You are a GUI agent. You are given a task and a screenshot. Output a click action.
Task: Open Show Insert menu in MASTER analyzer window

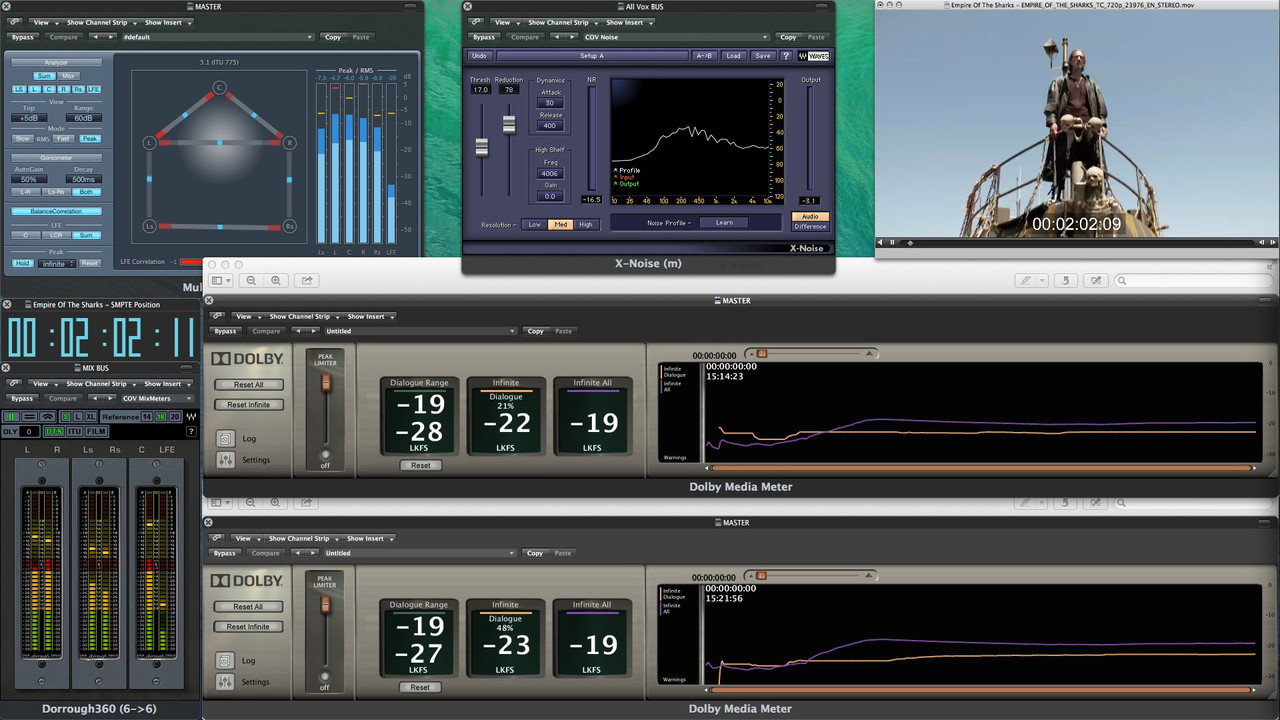(x=165, y=22)
